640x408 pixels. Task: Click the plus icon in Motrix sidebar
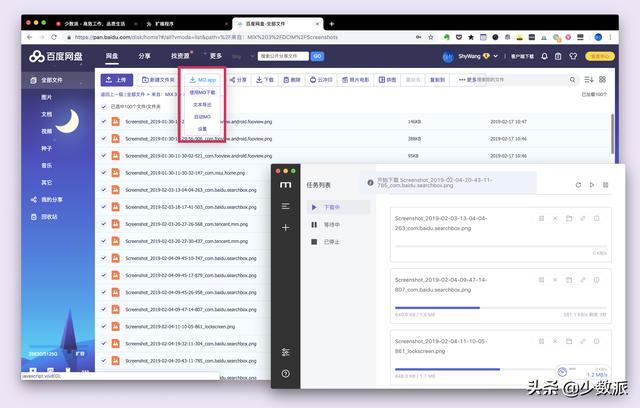286,227
